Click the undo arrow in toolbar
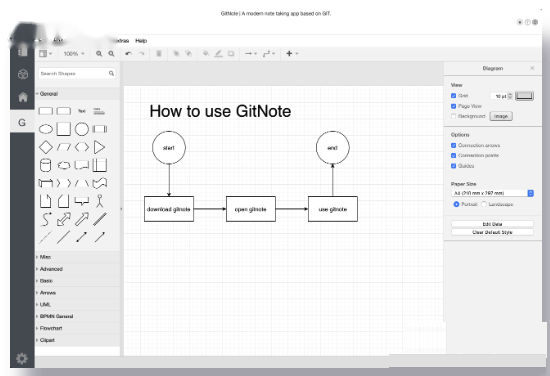Screen dimensions: 550x376 (x=129, y=53)
